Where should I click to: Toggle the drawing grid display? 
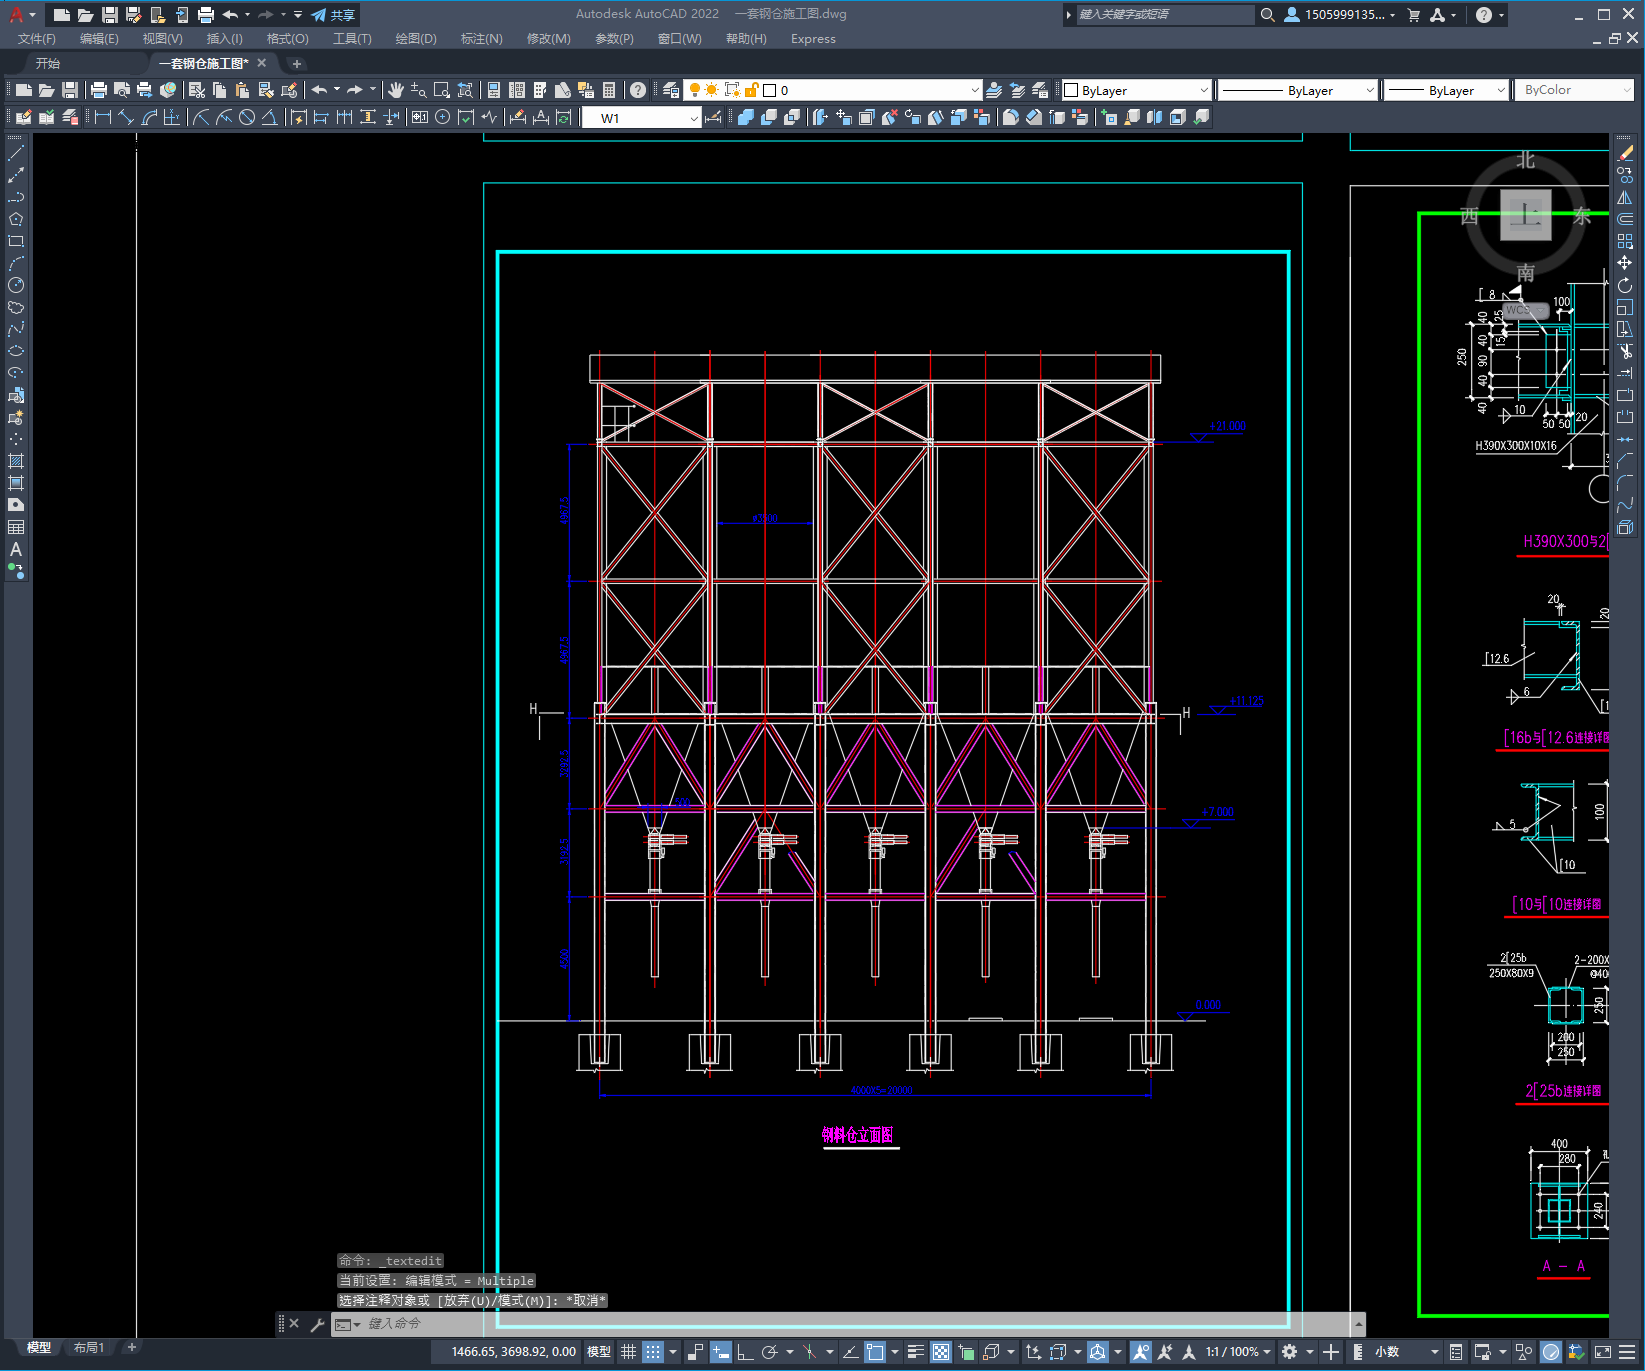coord(628,1352)
